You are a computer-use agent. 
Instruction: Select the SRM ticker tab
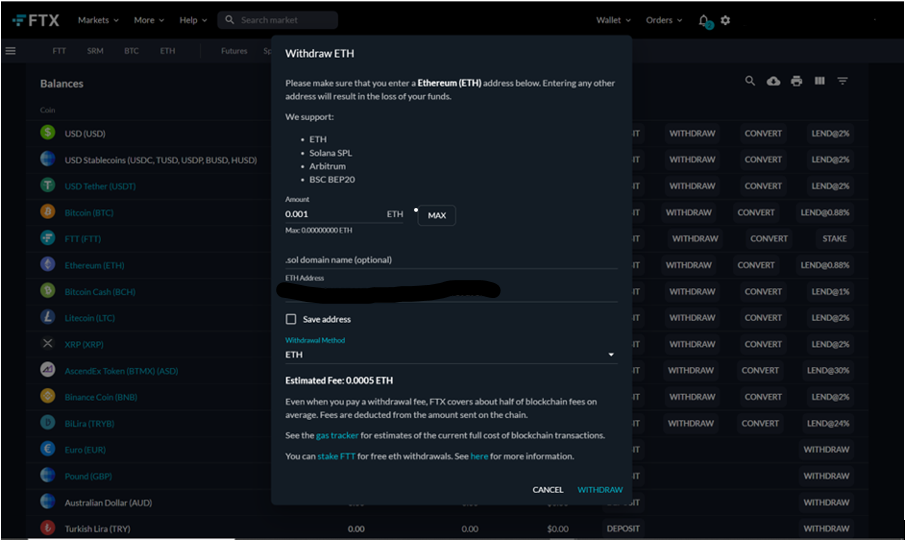pyautogui.click(x=95, y=51)
